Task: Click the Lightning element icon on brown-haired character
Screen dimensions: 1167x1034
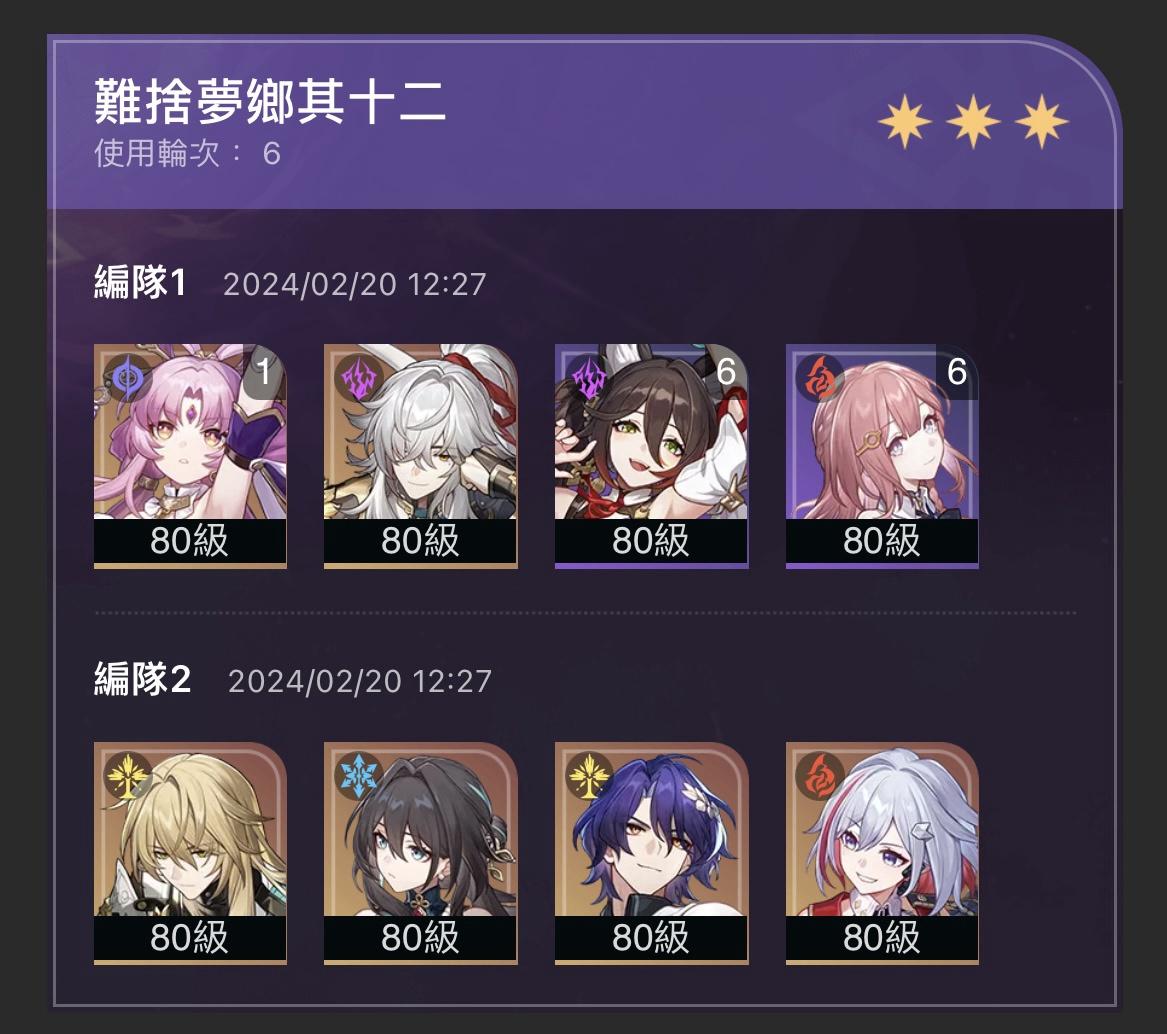Action: click(589, 377)
